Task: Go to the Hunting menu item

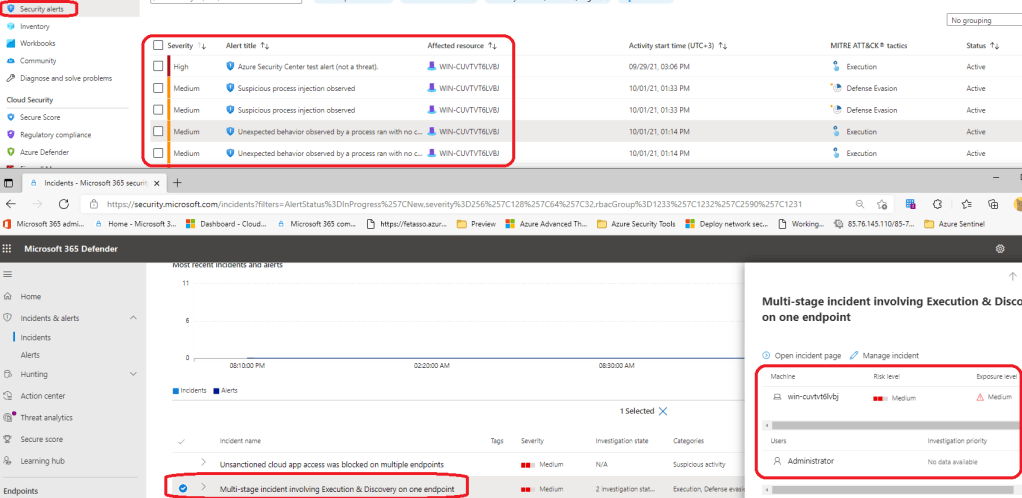Action: click(x=34, y=373)
